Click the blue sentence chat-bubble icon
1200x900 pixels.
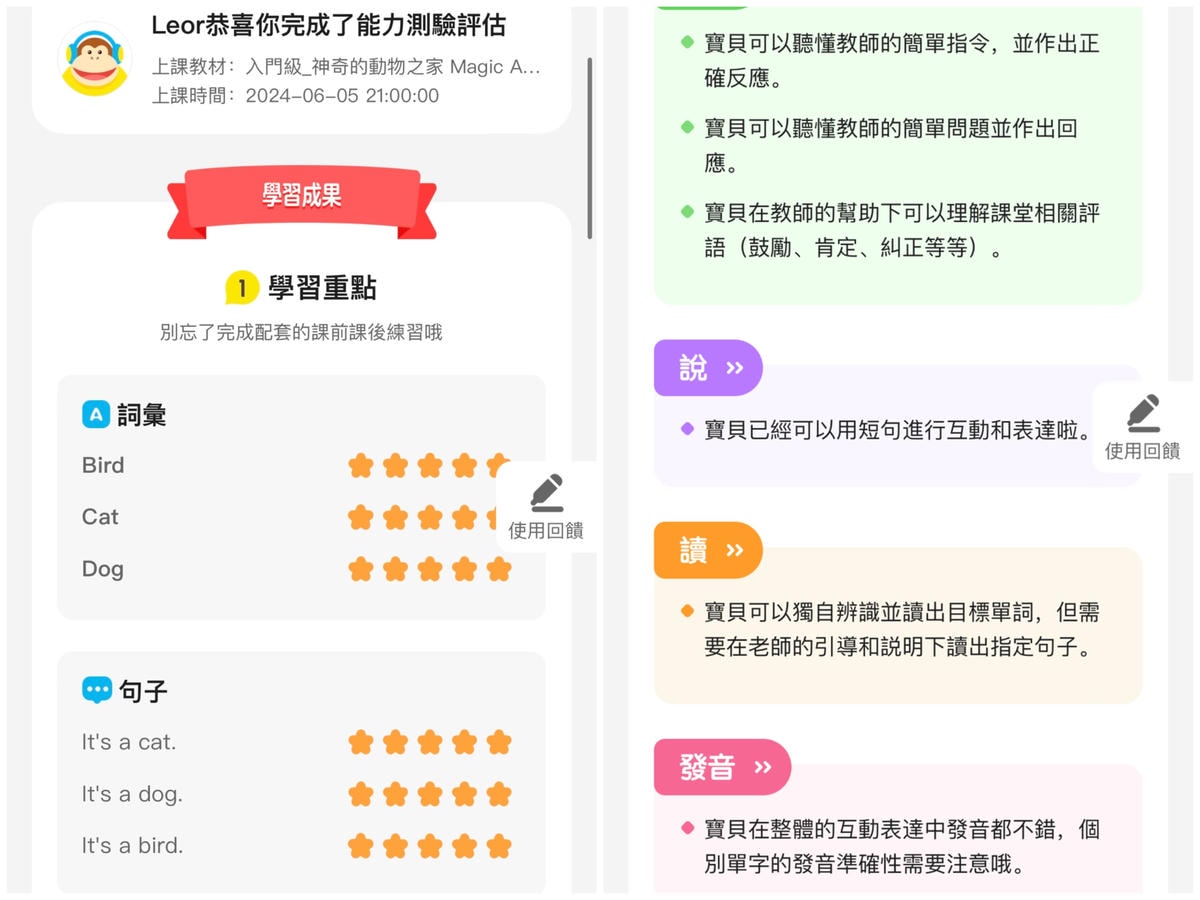point(96,690)
